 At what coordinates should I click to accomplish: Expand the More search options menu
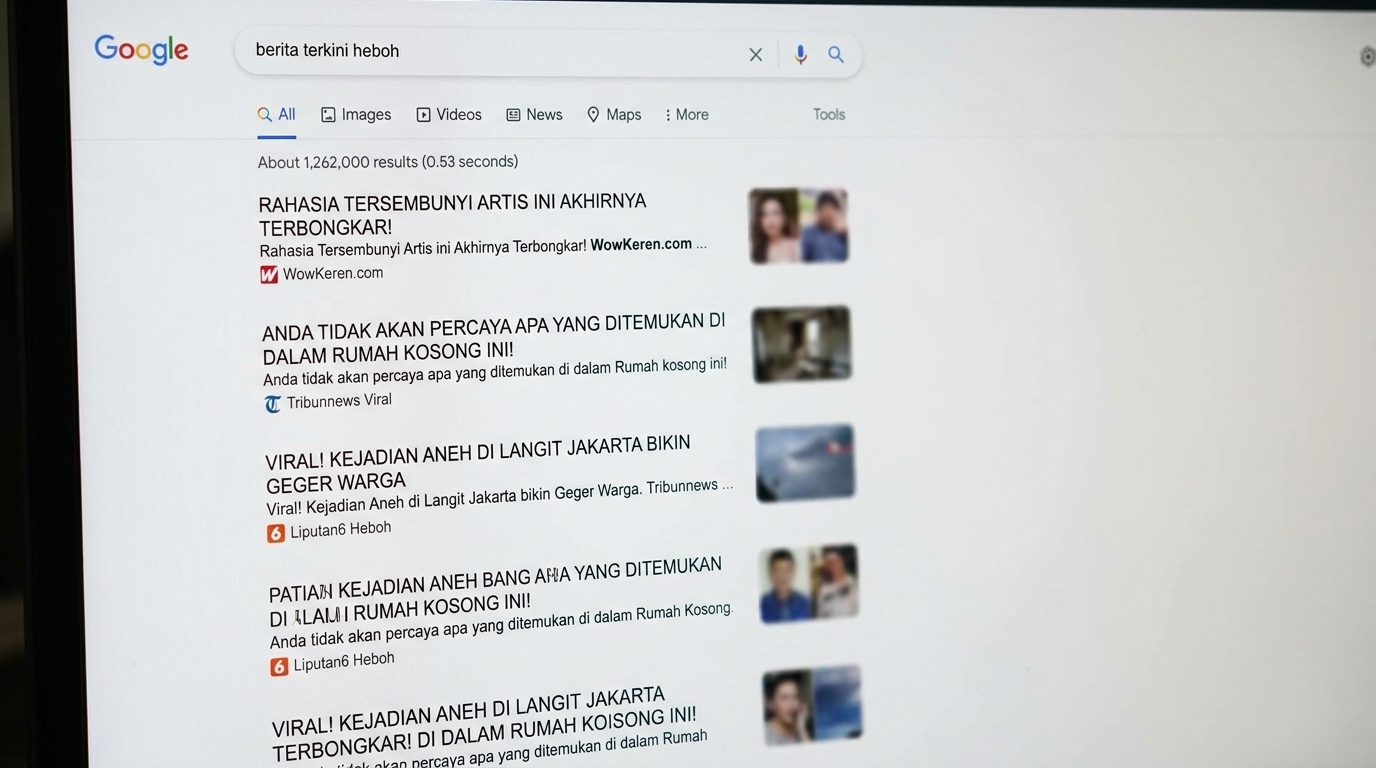click(x=687, y=115)
